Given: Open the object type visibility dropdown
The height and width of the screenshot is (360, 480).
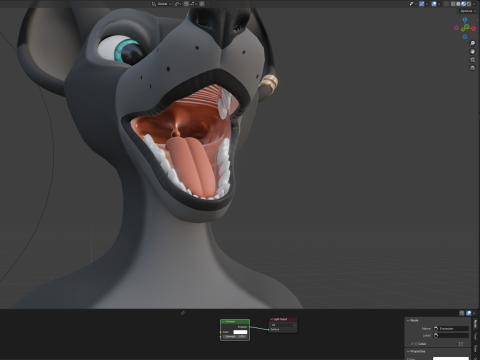Looking at the screenshot, I should (413, 4).
